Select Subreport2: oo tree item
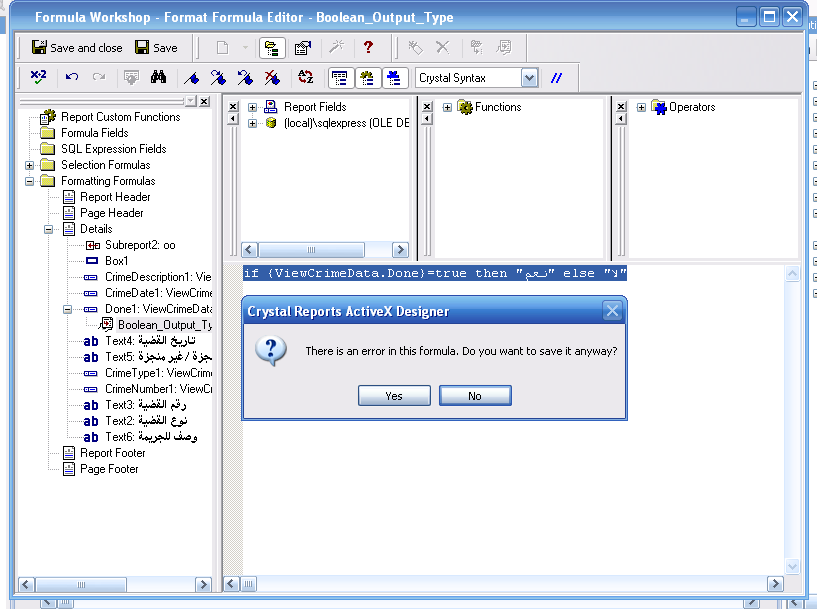Image resolution: width=817 pixels, height=609 pixels. pos(140,245)
